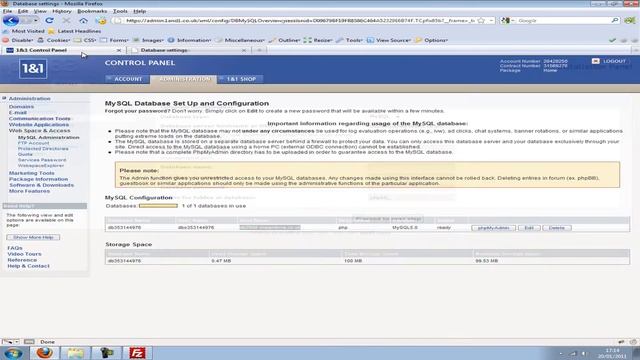
Task: Open the Miscellaneous web developer menu
Action: click(x=240, y=40)
